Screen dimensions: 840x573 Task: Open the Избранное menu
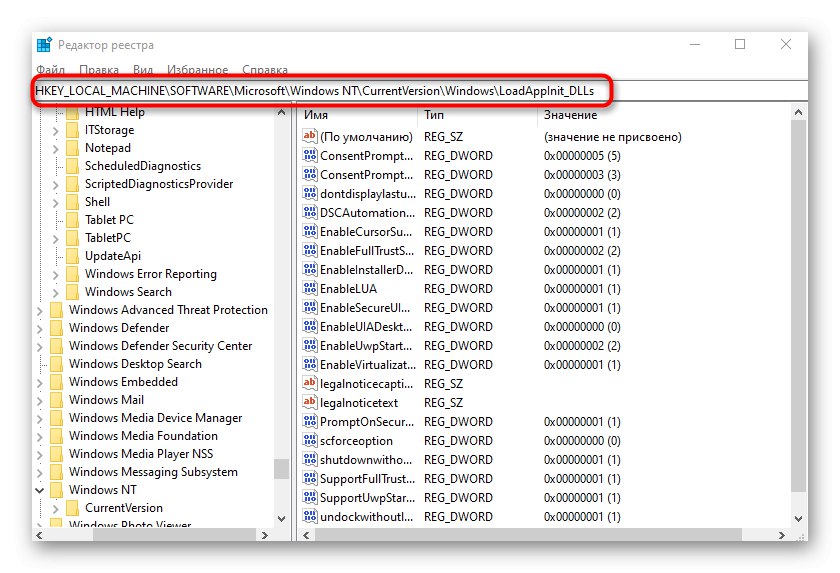pos(198,70)
